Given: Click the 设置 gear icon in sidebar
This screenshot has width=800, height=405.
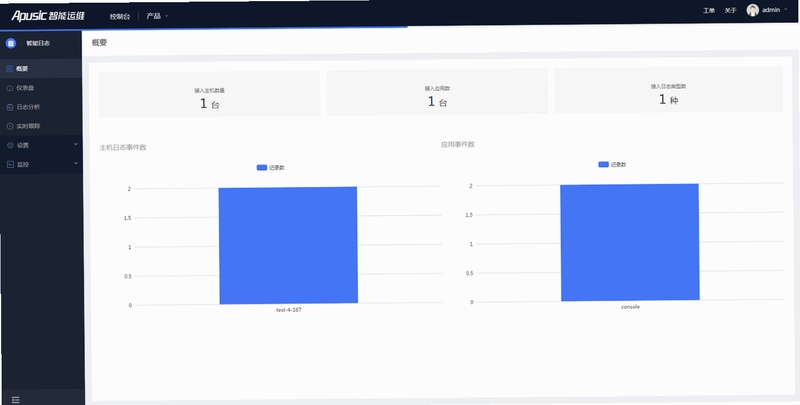Looking at the screenshot, I should pos(10,145).
